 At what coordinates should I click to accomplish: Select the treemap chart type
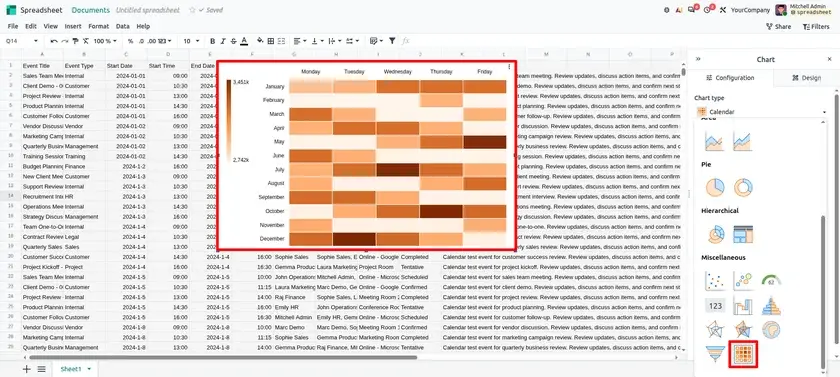click(x=742, y=234)
